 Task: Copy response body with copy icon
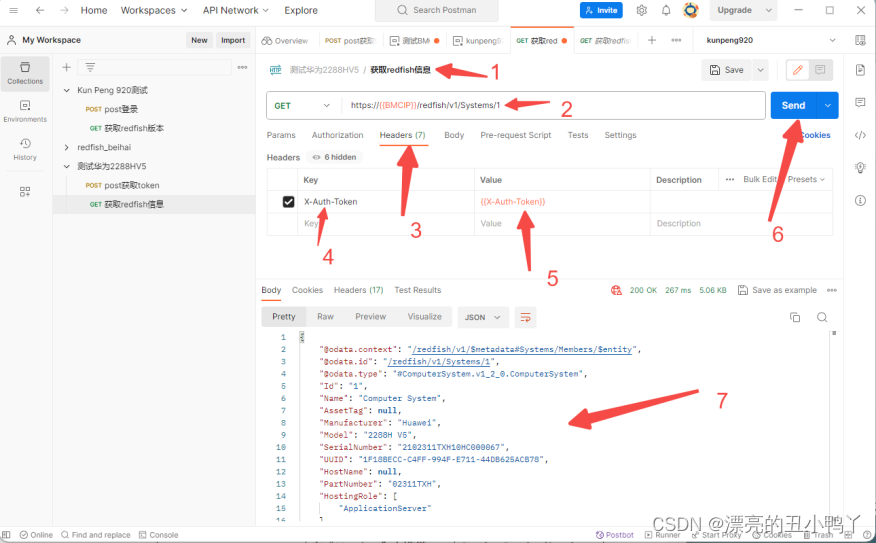pyautogui.click(x=795, y=317)
